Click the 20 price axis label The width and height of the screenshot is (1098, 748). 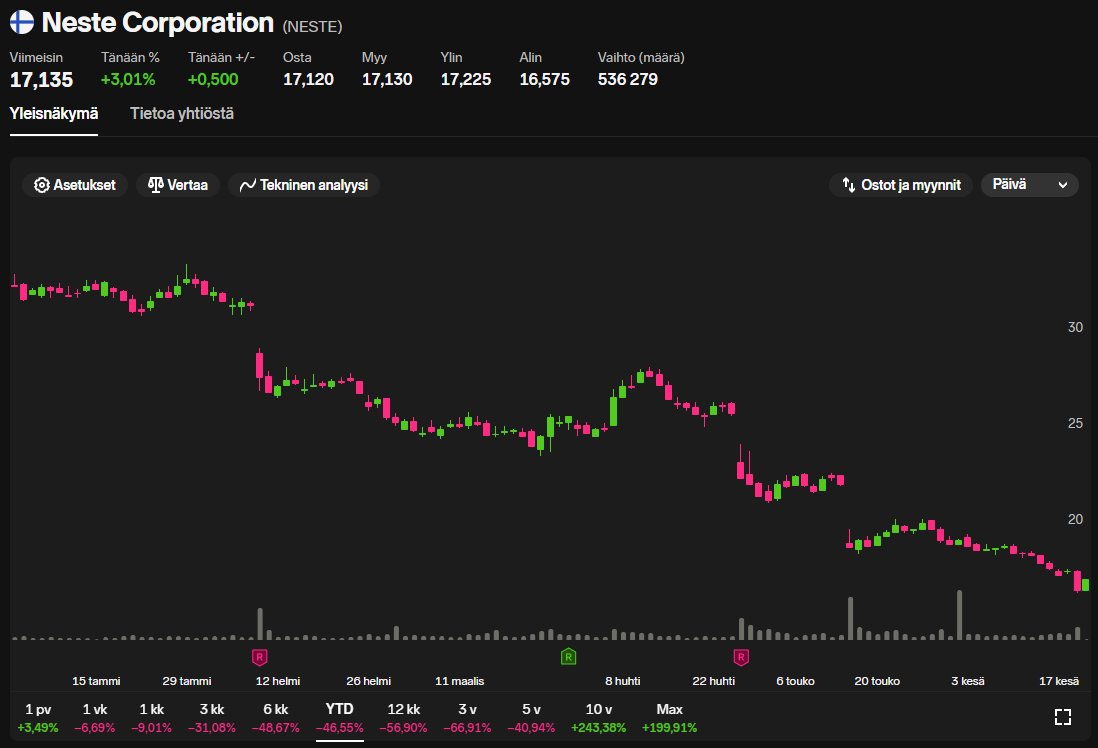1075,519
